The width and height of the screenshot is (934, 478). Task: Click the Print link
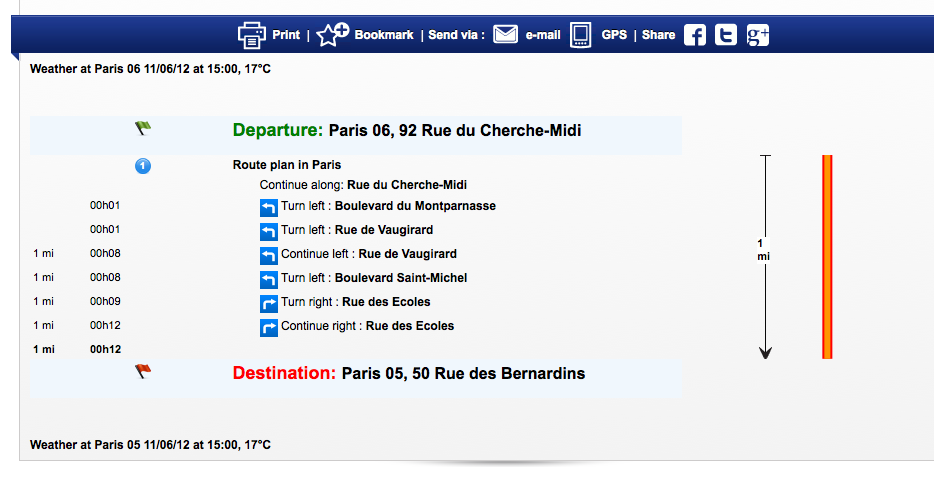(x=286, y=35)
